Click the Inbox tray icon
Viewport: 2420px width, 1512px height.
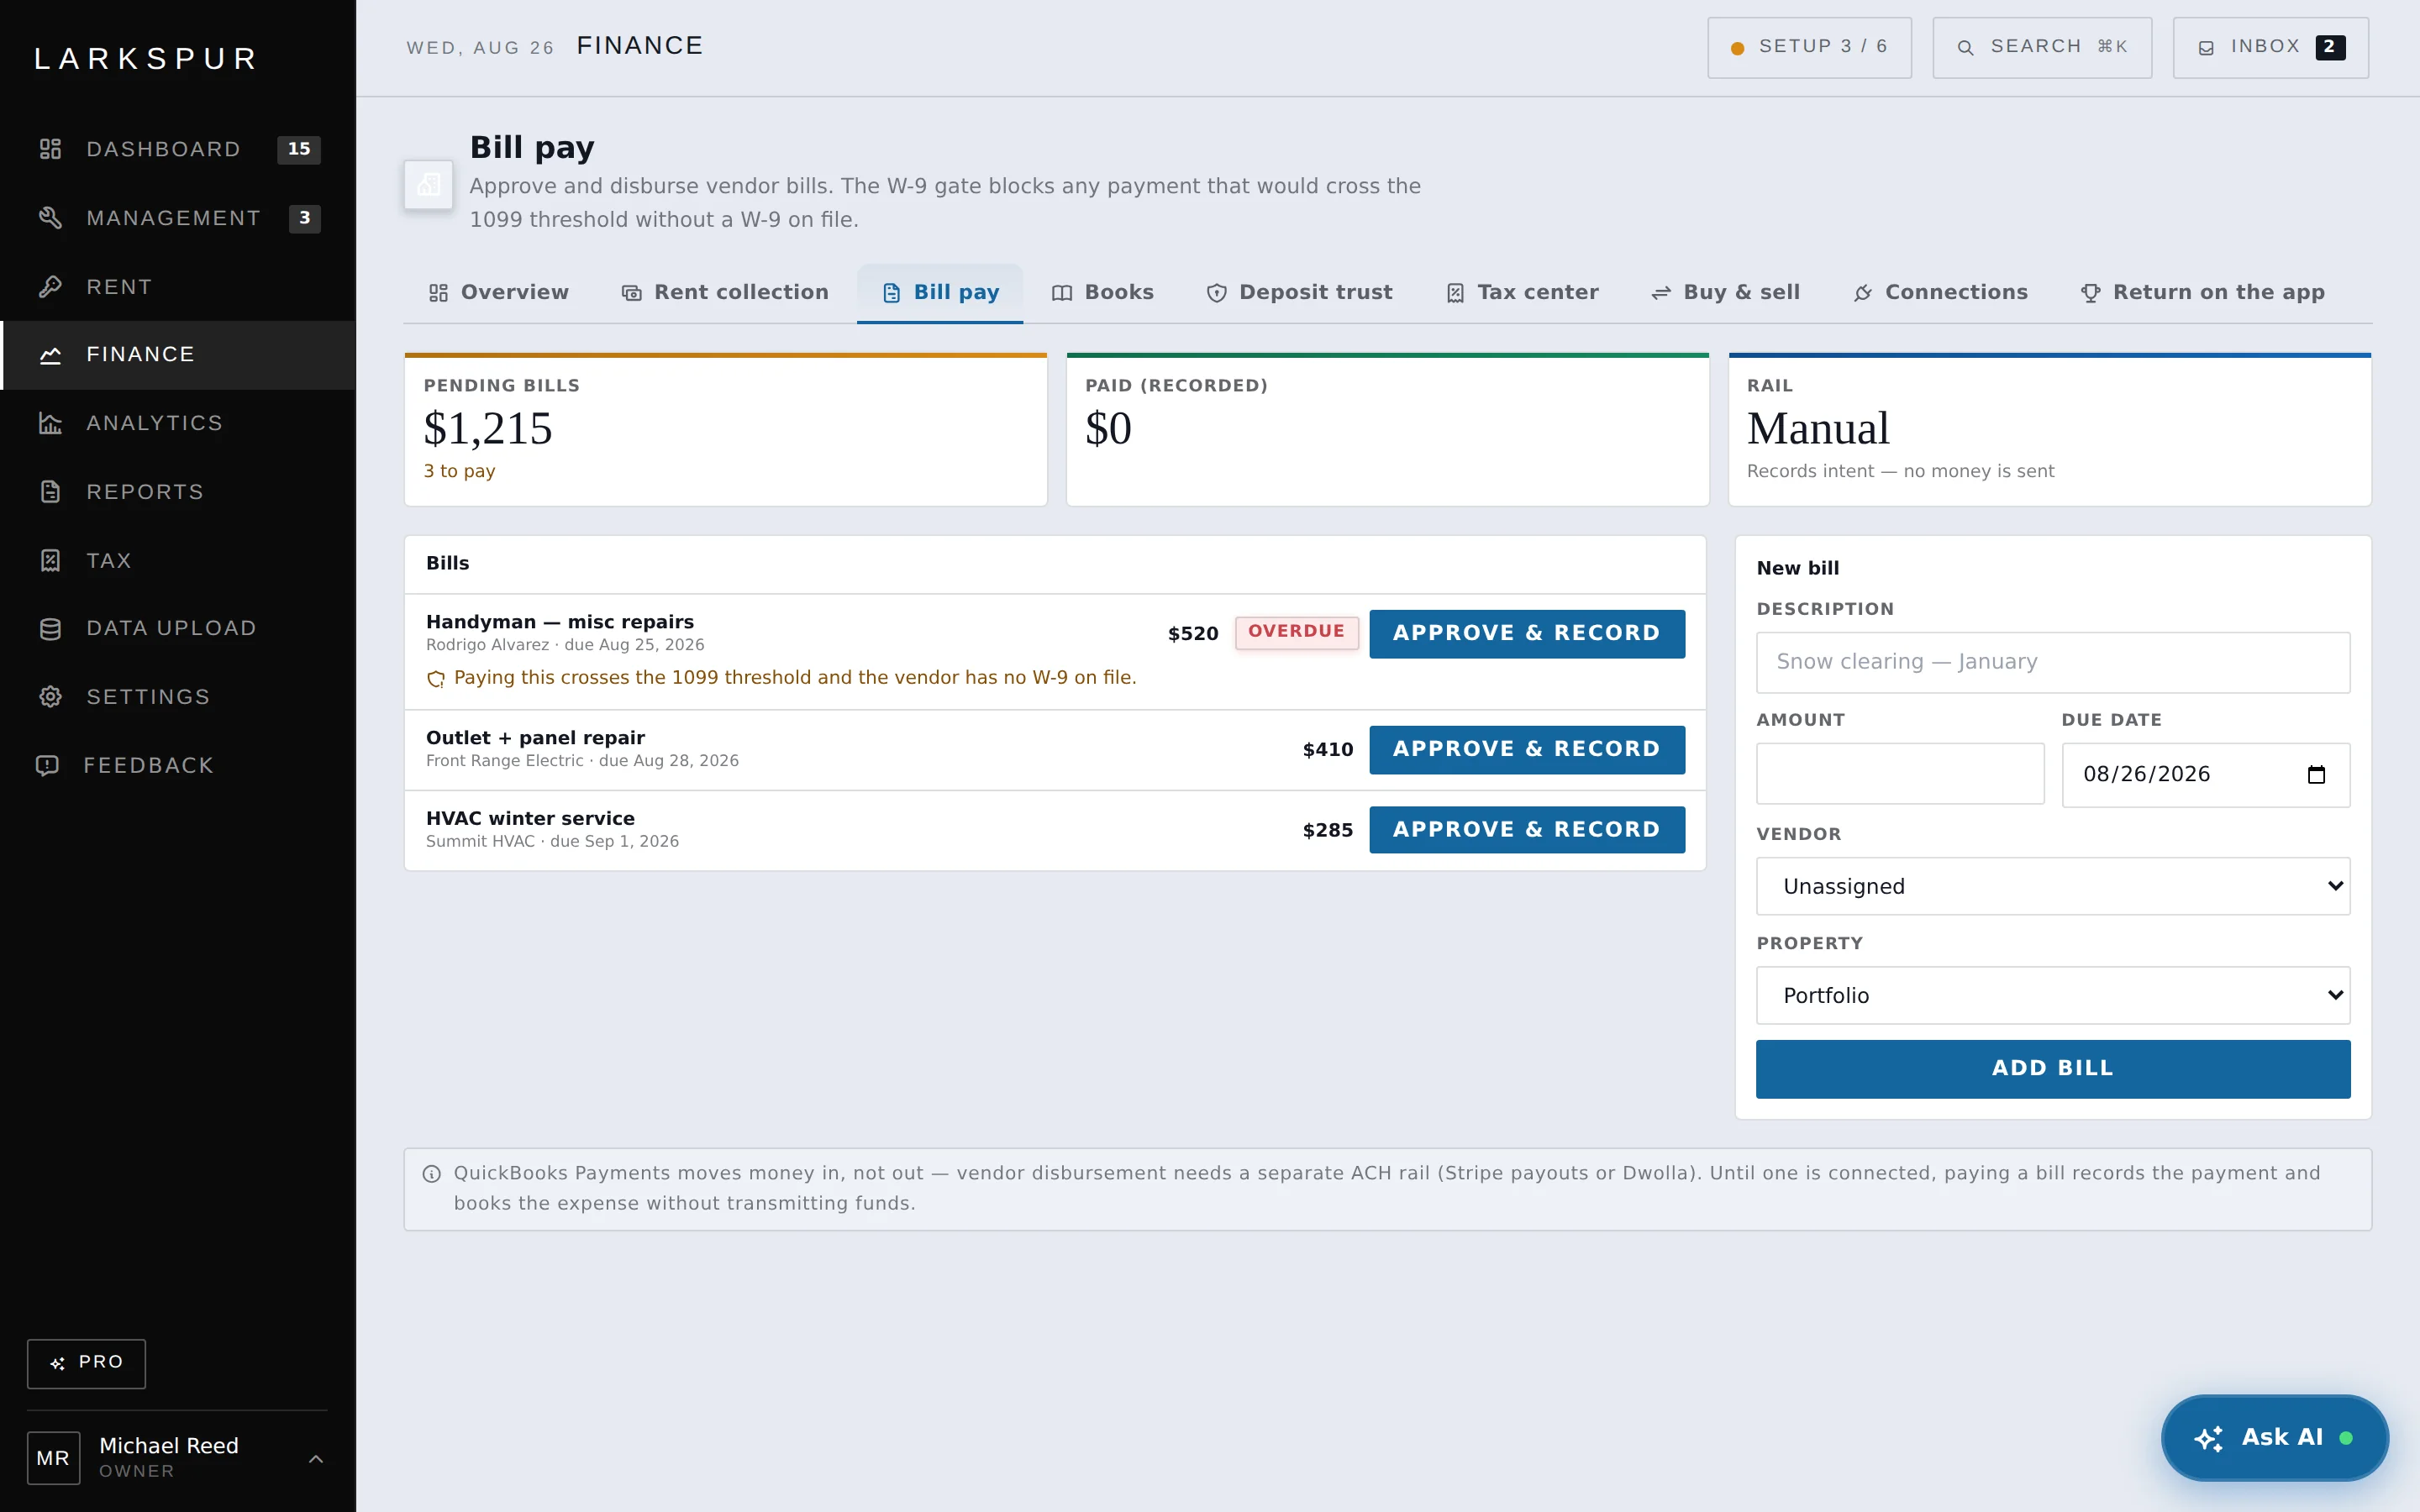pos(2205,48)
